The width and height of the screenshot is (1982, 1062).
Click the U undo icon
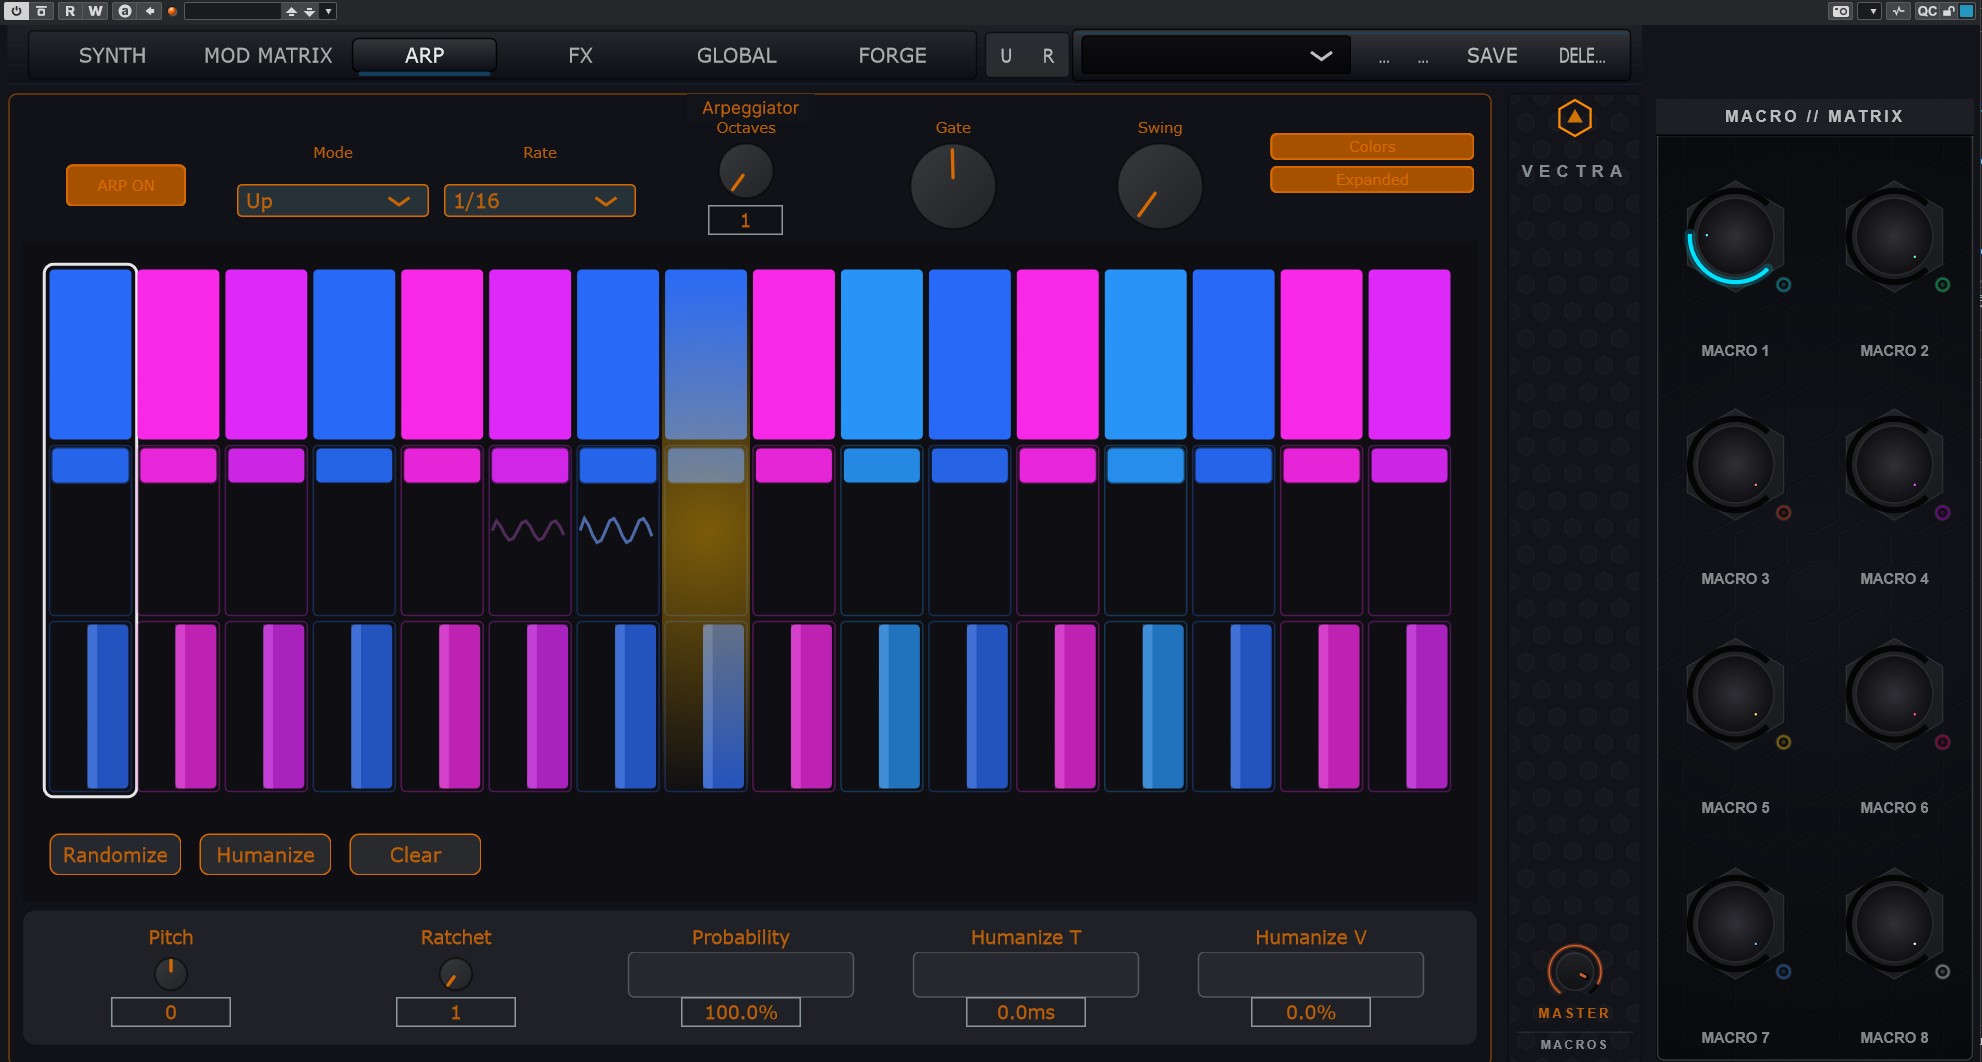[1006, 56]
